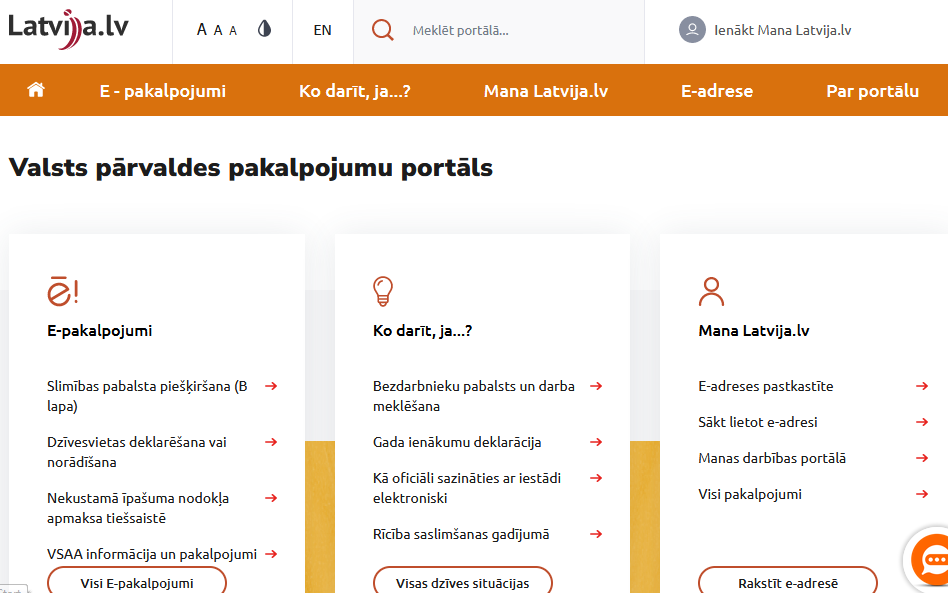Open Visi pakalpojumi via the red arrow
Viewport: 948px width, 593px height.
920,493
